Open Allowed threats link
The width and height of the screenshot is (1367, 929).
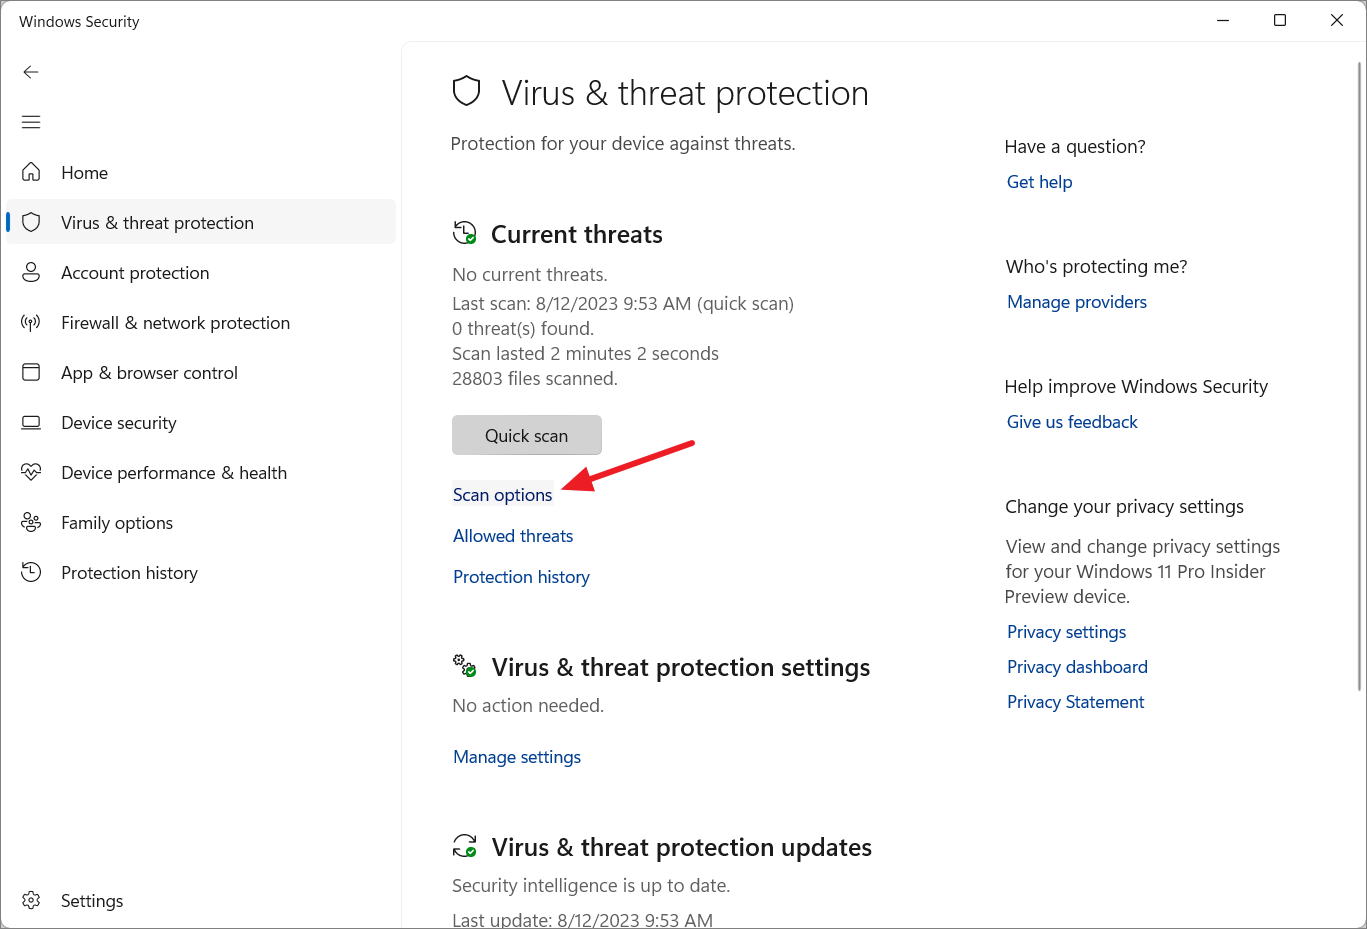[x=513, y=536]
